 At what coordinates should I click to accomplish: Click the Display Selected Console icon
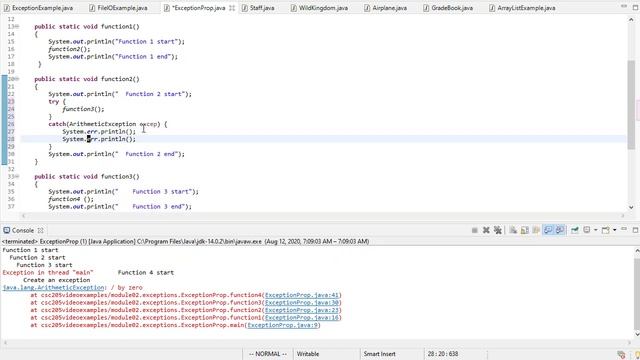click(587, 230)
